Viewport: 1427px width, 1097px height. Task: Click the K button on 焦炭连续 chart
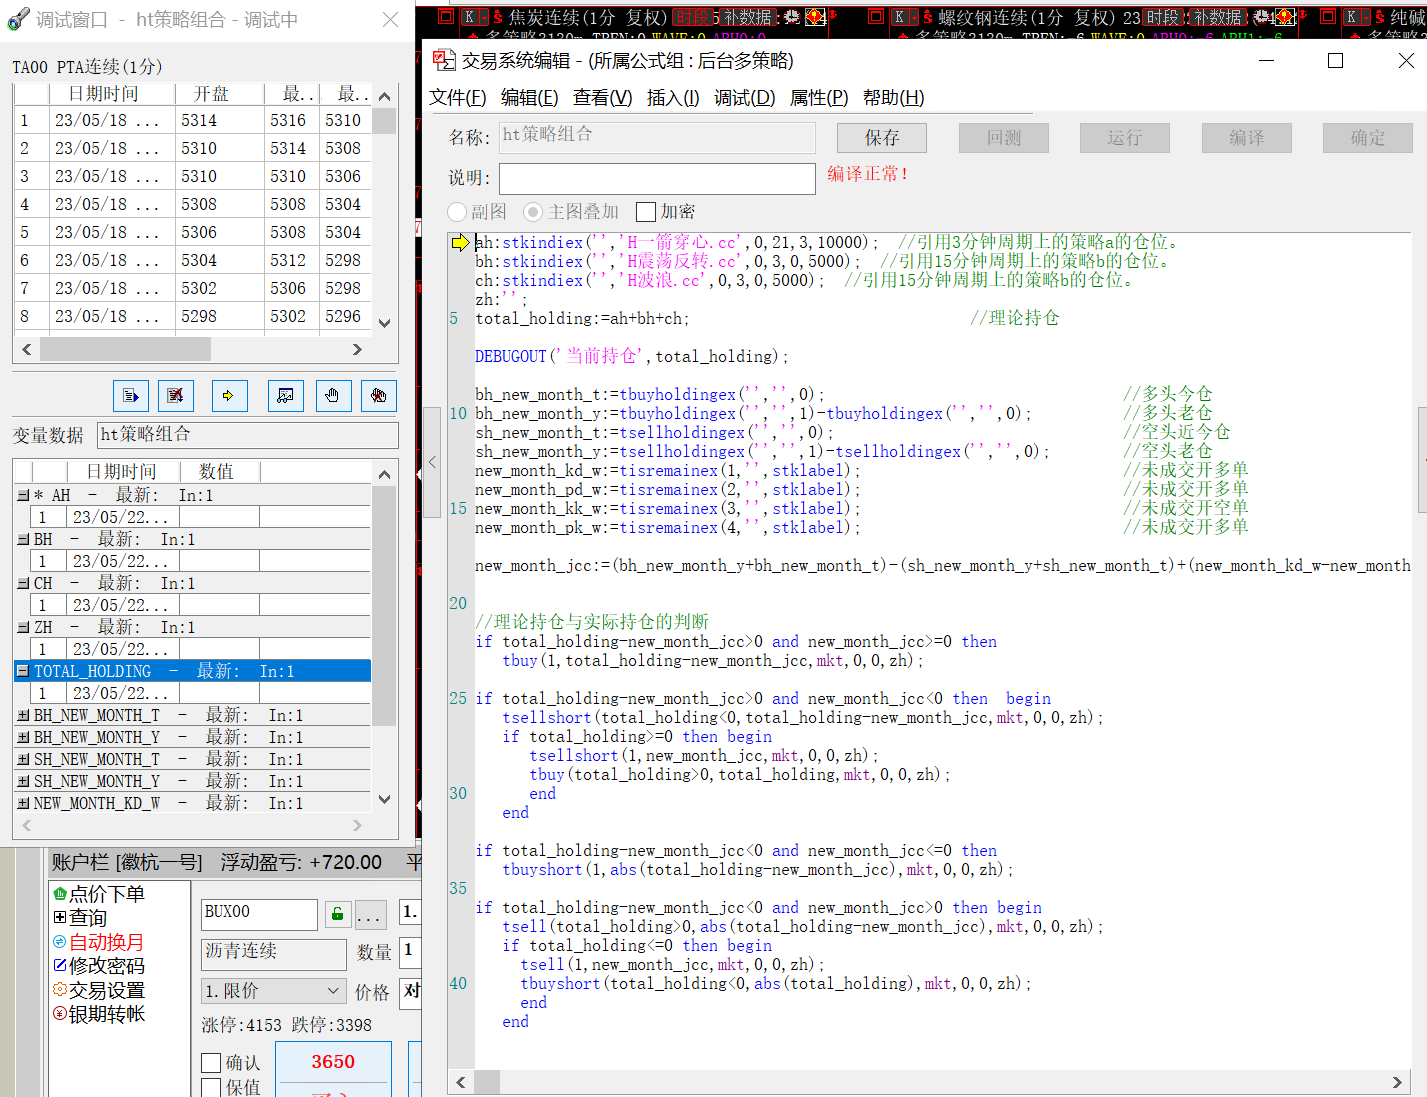point(470,17)
